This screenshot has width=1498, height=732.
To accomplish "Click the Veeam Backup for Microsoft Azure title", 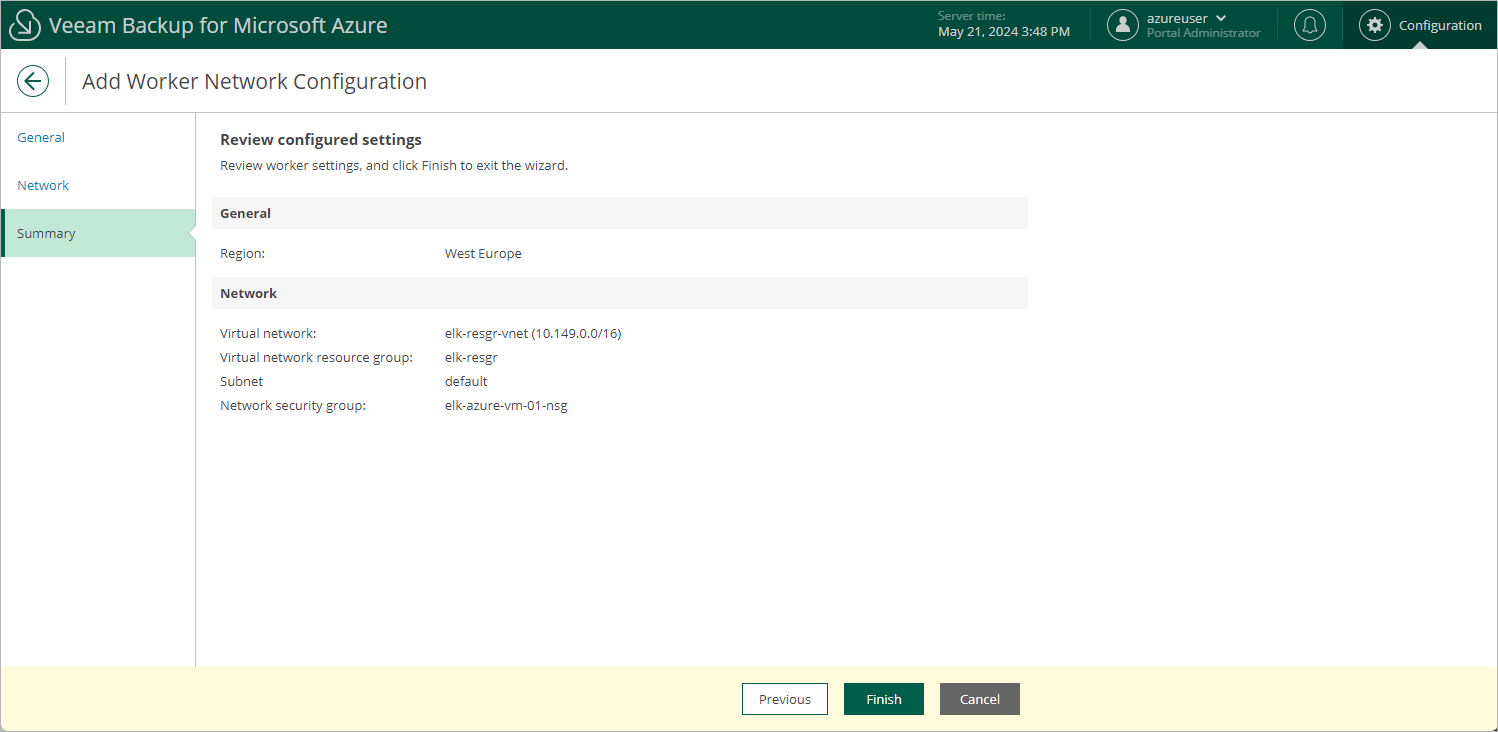I will pos(218,25).
